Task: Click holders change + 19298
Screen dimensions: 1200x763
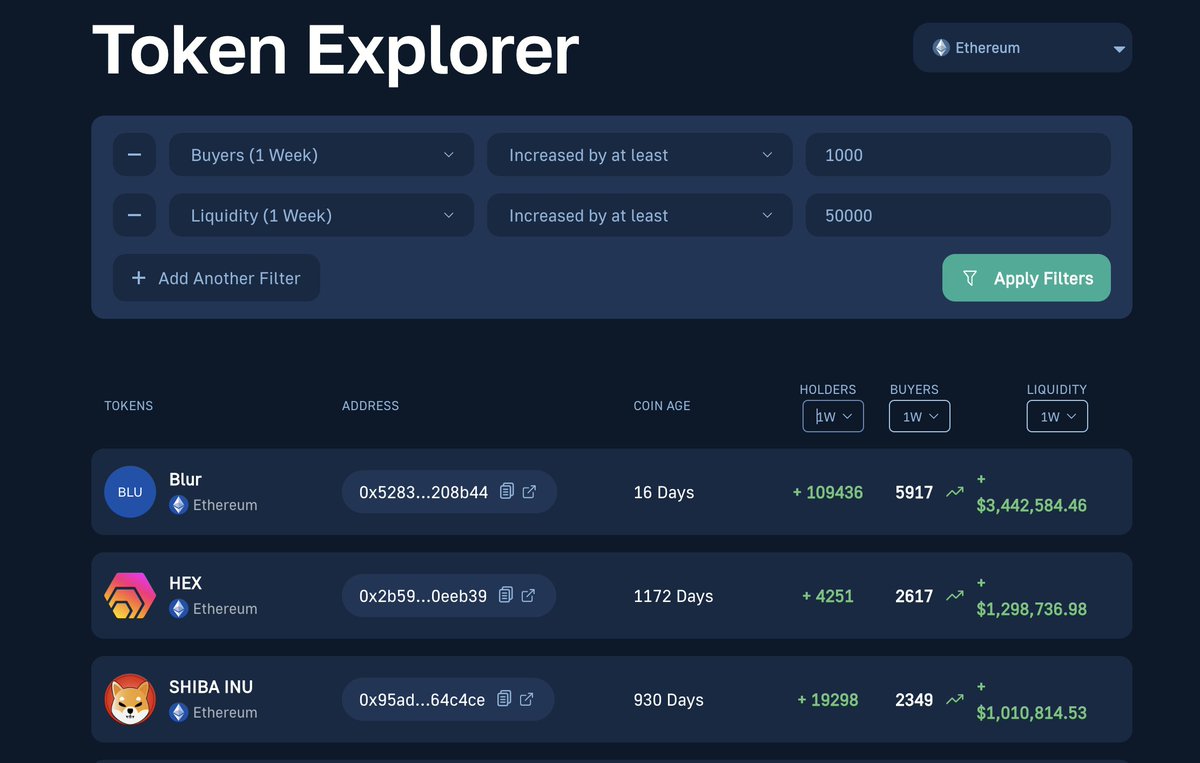Action: click(x=828, y=700)
